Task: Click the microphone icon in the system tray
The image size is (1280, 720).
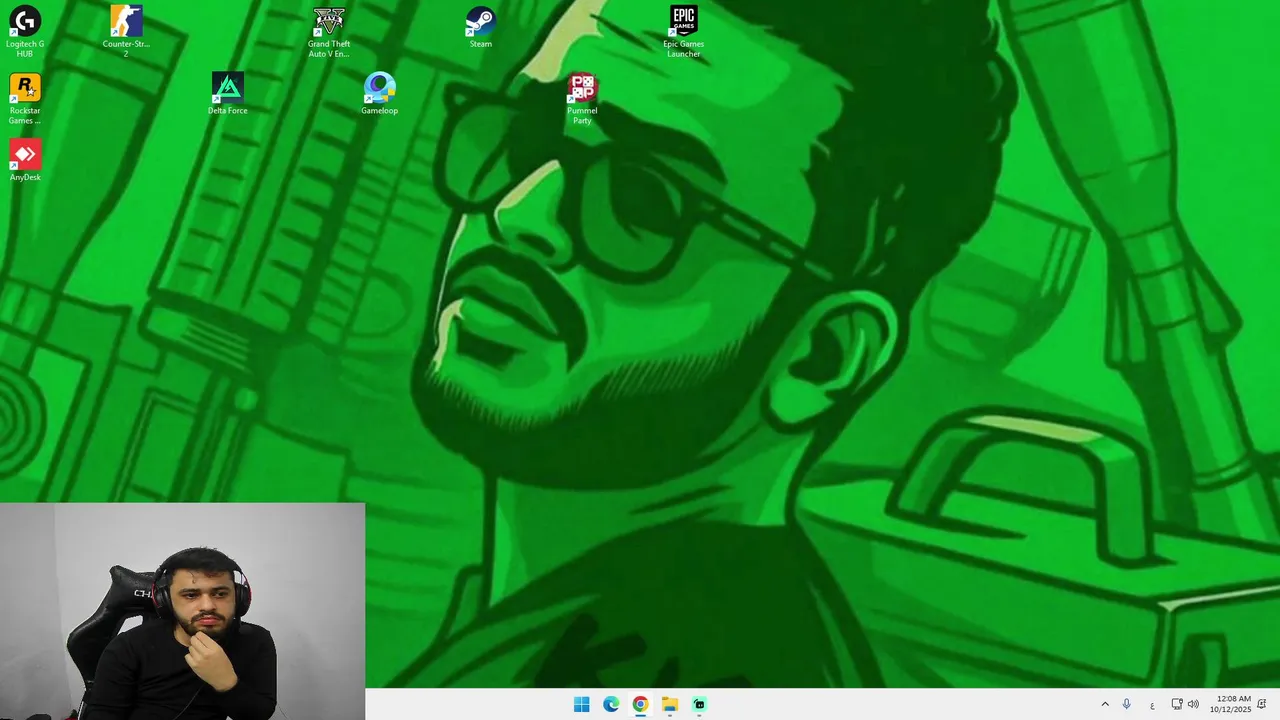Action: pos(1127,705)
